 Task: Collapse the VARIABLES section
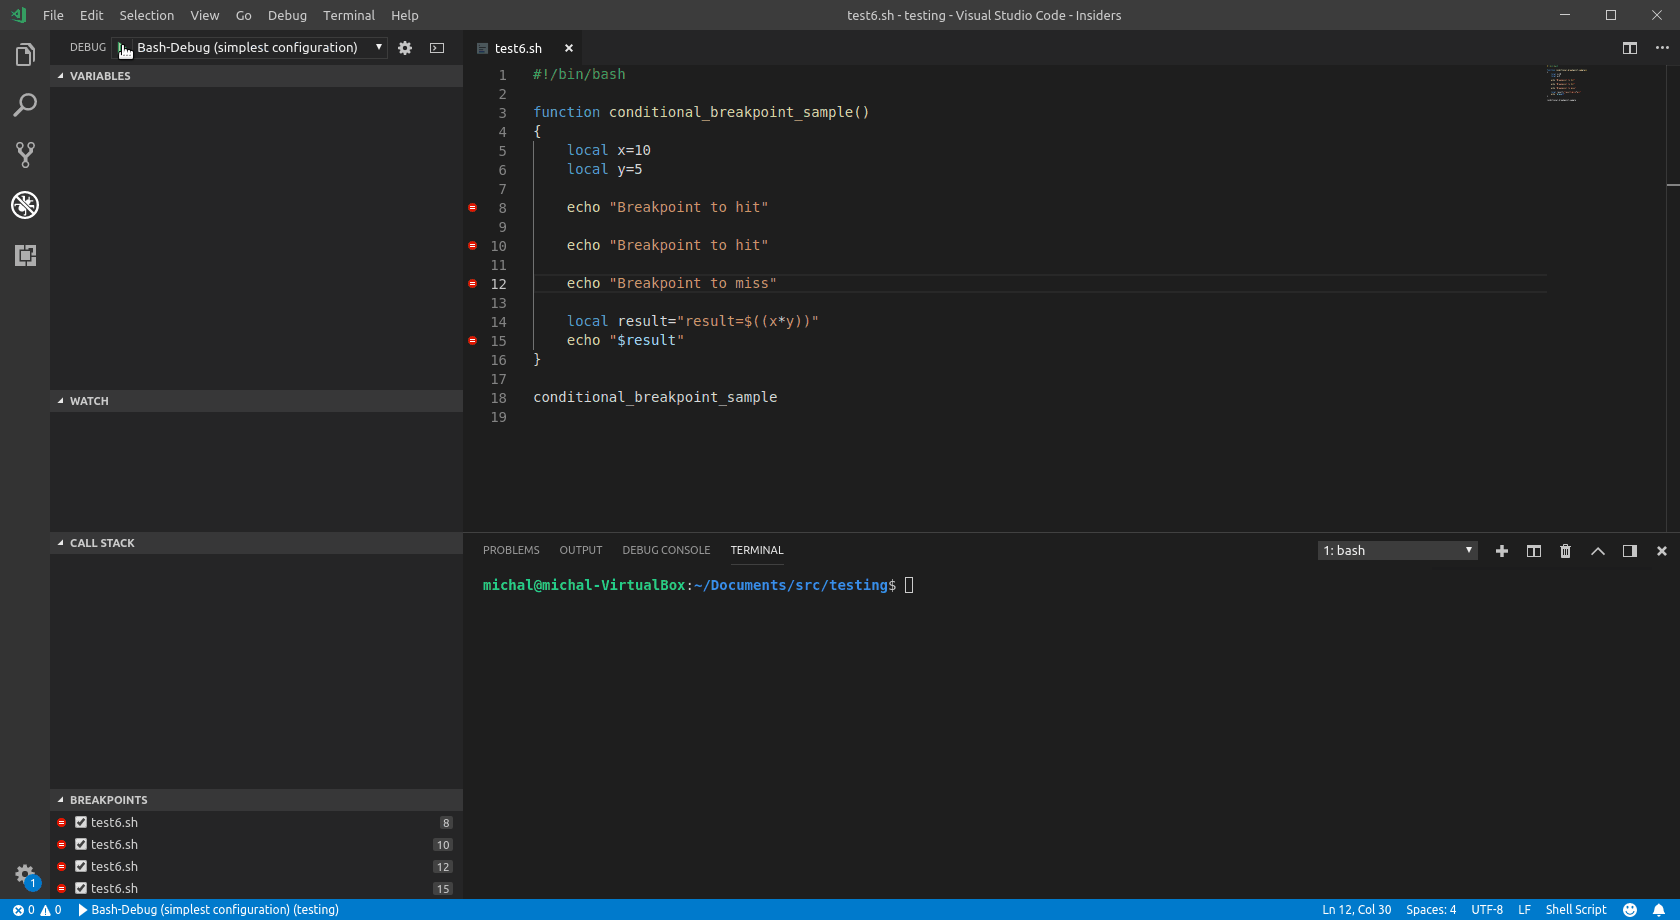(256, 76)
